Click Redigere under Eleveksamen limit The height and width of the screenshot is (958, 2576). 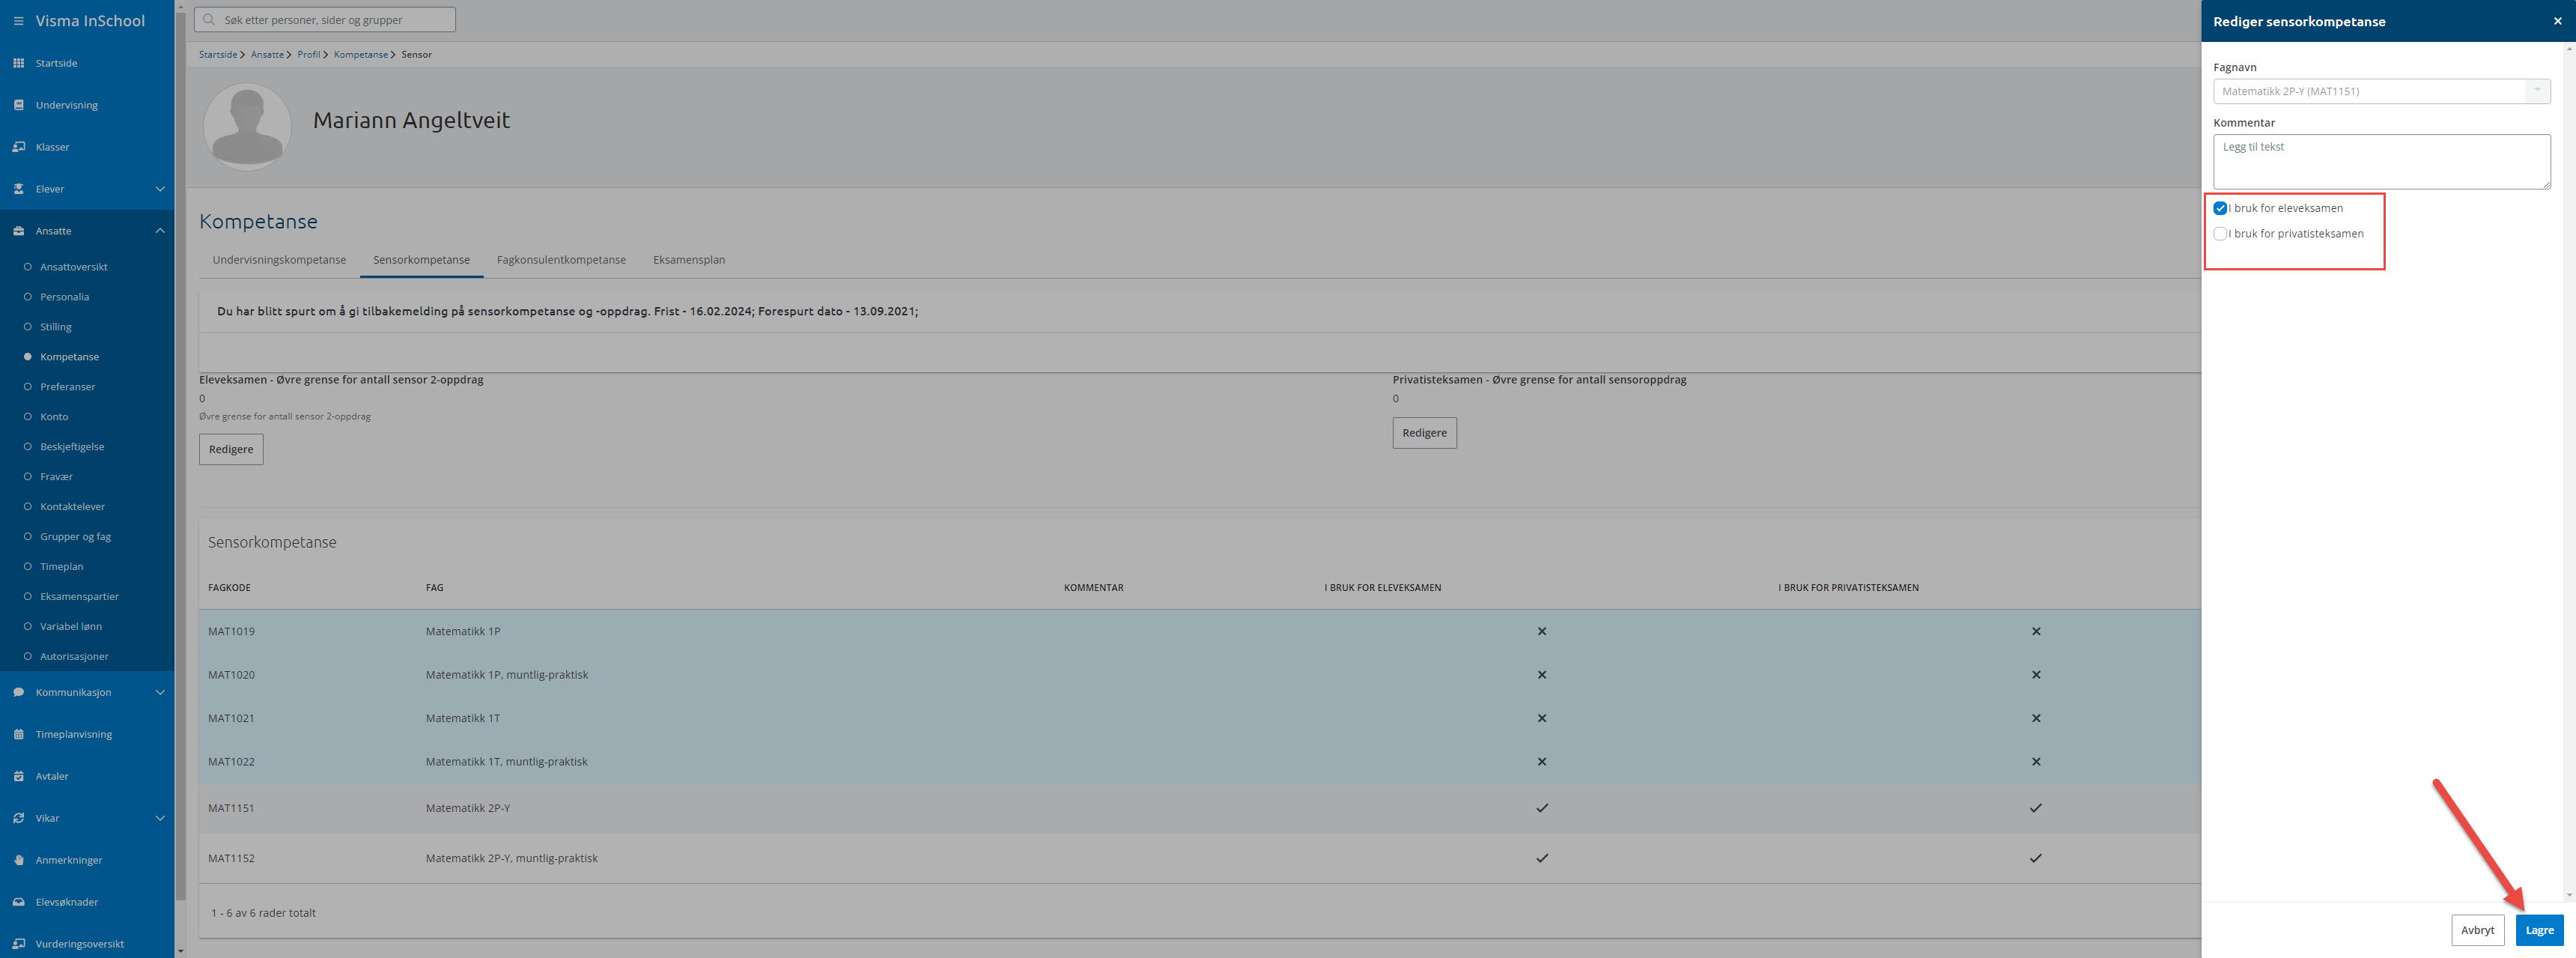click(231, 449)
